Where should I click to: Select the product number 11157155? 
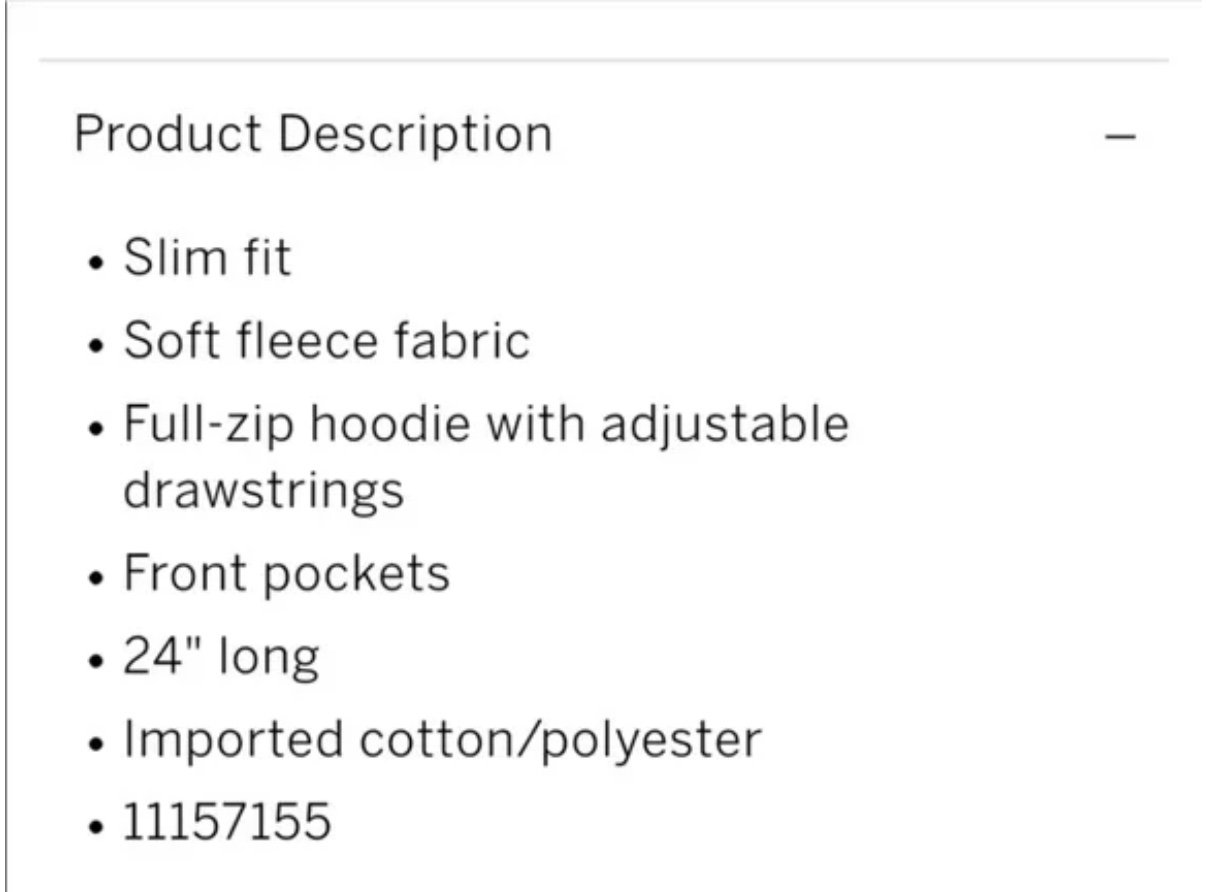coord(227,822)
